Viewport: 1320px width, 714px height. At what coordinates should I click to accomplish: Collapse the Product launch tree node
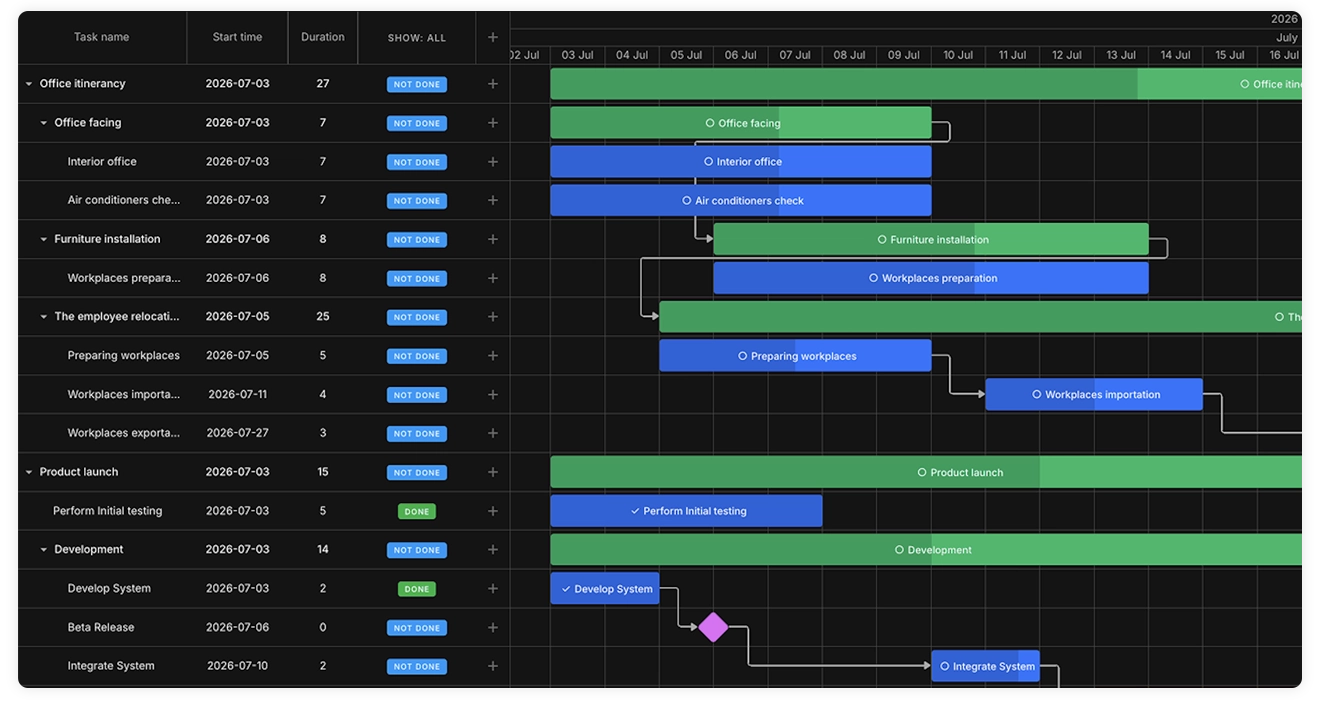pos(29,472)
